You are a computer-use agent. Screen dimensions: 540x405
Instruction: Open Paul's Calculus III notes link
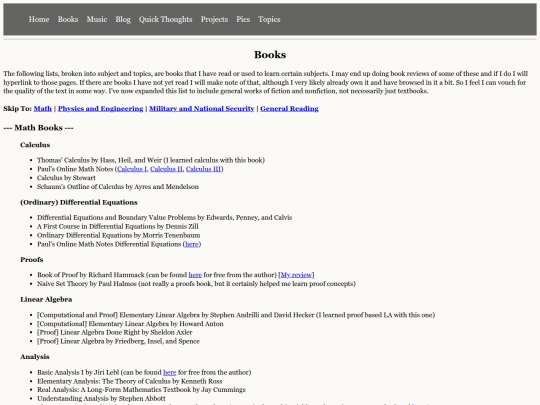point(203,169)
